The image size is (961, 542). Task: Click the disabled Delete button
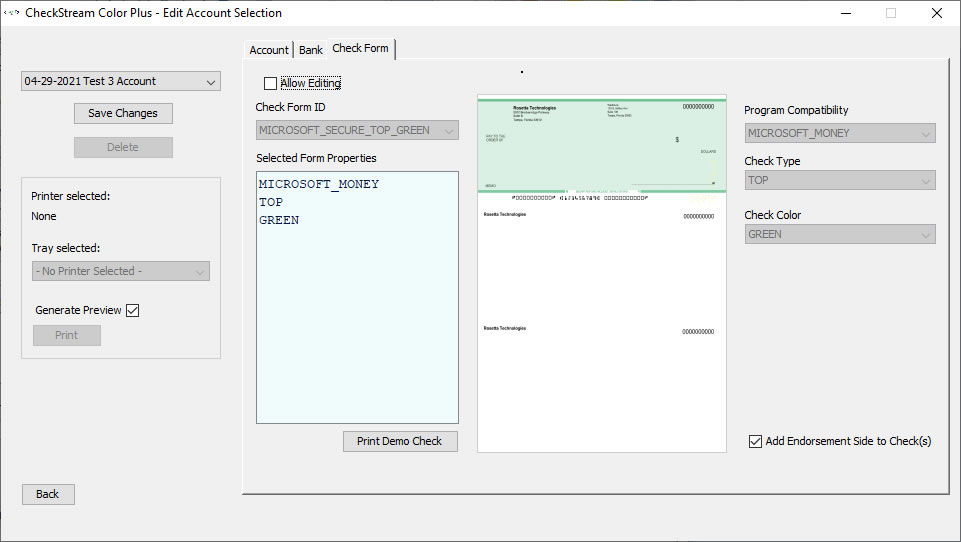[123, 147]
